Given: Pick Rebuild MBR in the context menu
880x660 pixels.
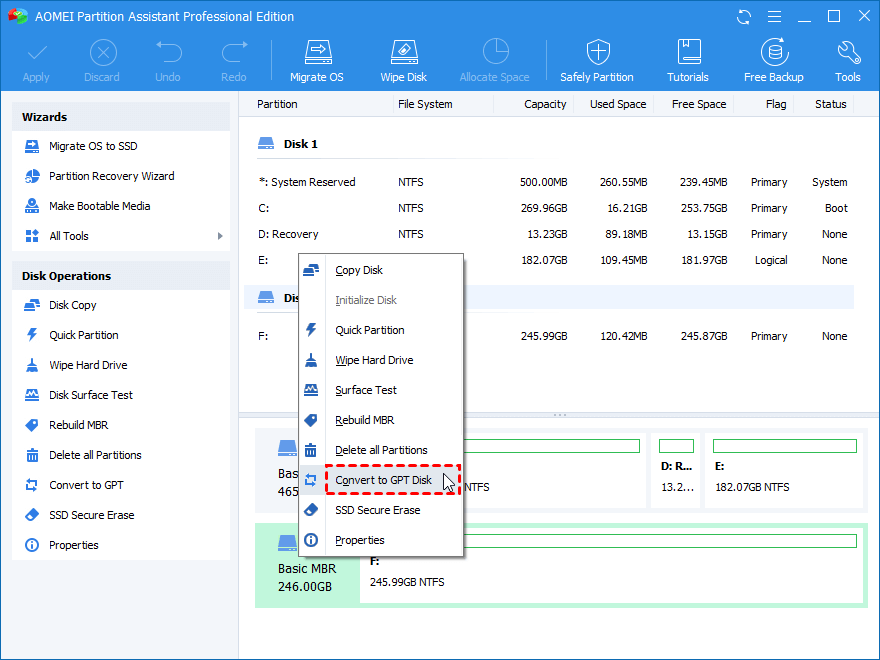Looking at the screenshot, I should coord(365,420).
